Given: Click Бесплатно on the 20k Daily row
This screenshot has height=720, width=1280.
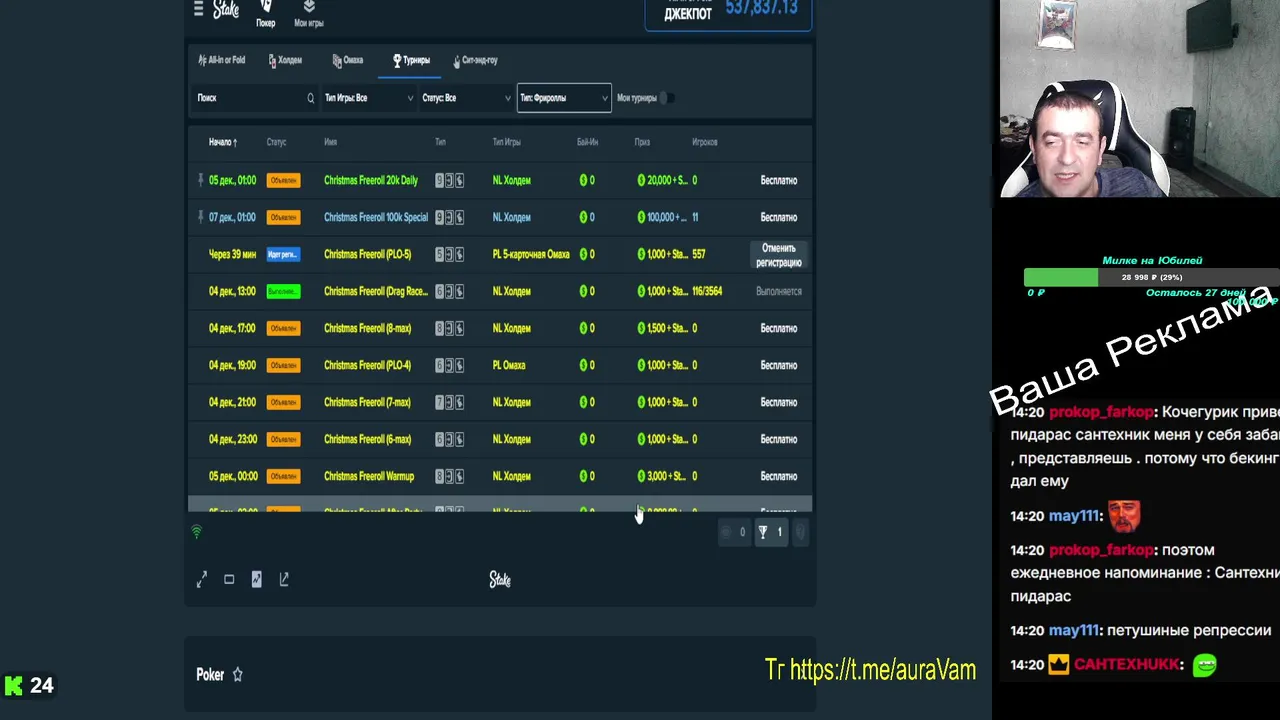Looking at the screenshot, I should (779, 180).
